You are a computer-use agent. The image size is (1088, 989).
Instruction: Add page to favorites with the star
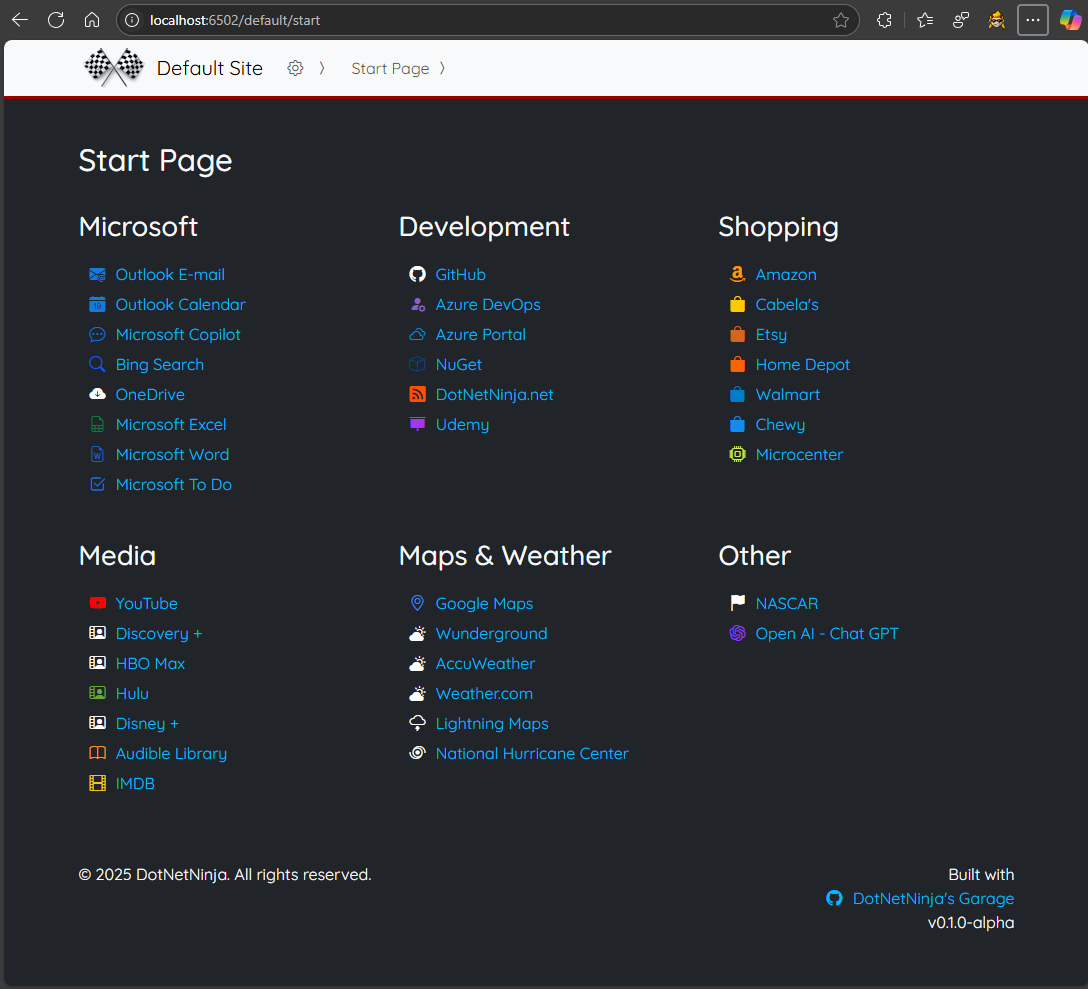(840, 20)
